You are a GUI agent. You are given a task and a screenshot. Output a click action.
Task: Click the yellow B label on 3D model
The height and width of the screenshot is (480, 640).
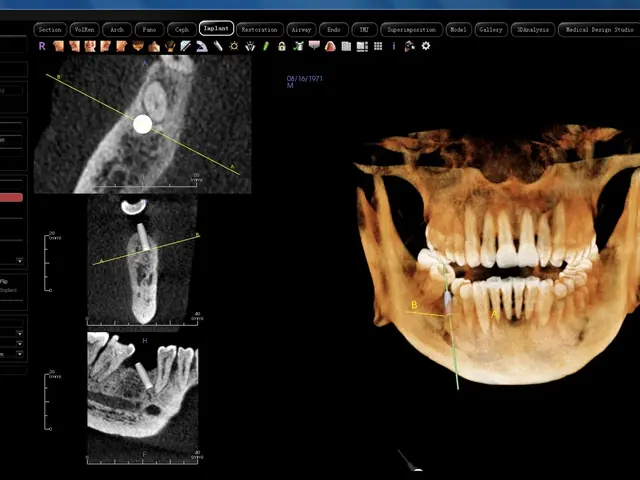(x=414, y=305)
